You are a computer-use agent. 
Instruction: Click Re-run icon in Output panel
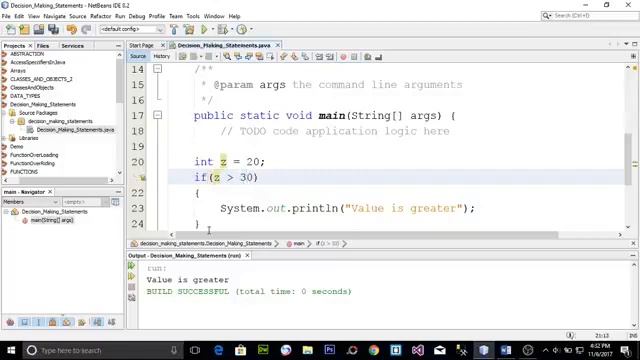point(131,266)
